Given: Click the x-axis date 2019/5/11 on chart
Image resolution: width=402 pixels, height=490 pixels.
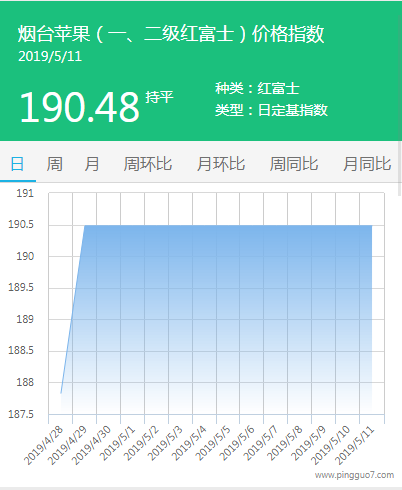Looking at the screenshot, I should click(x=355, y=445).
